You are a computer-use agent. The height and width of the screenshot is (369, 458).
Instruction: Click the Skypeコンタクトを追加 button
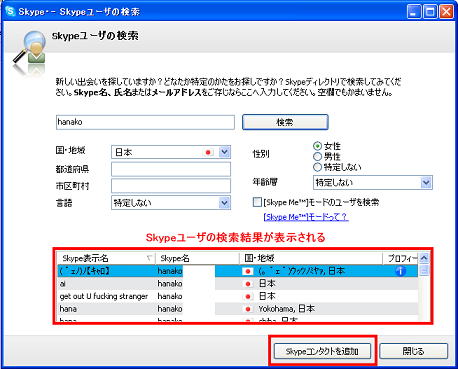pos(322,351)
